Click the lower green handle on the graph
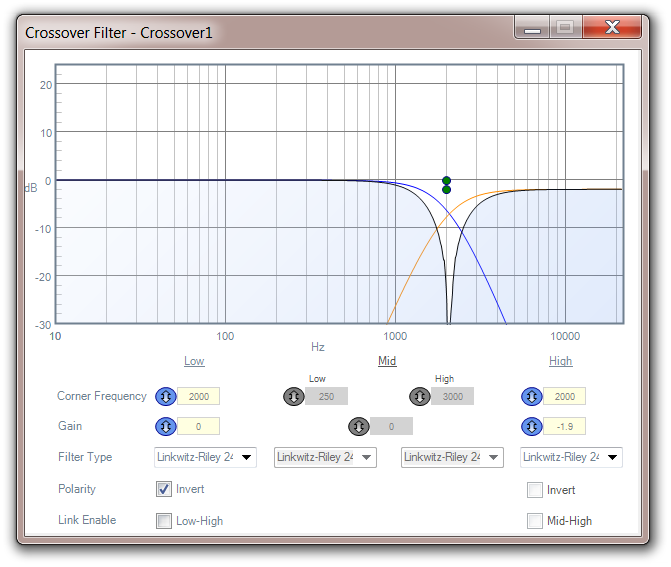 click(x=446, y=190)
